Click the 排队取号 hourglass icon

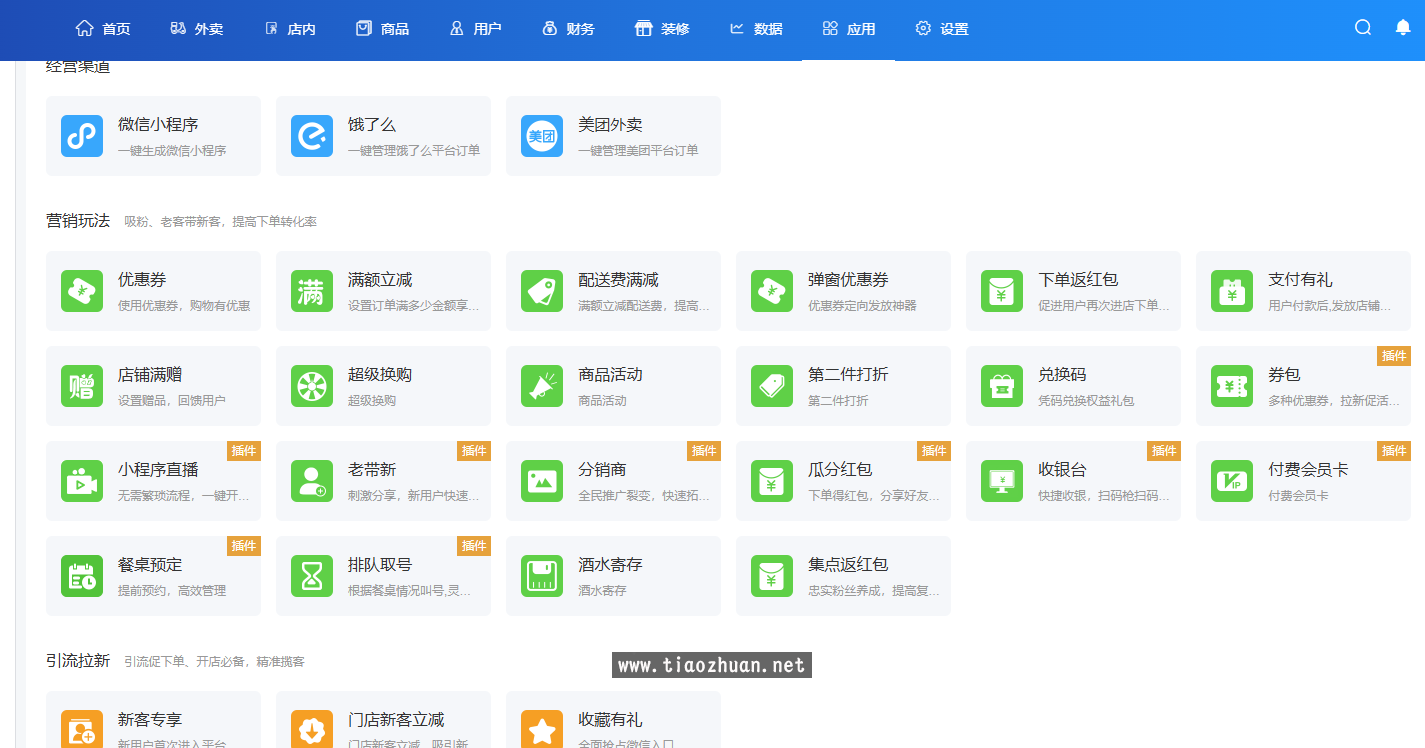point(312,576)
